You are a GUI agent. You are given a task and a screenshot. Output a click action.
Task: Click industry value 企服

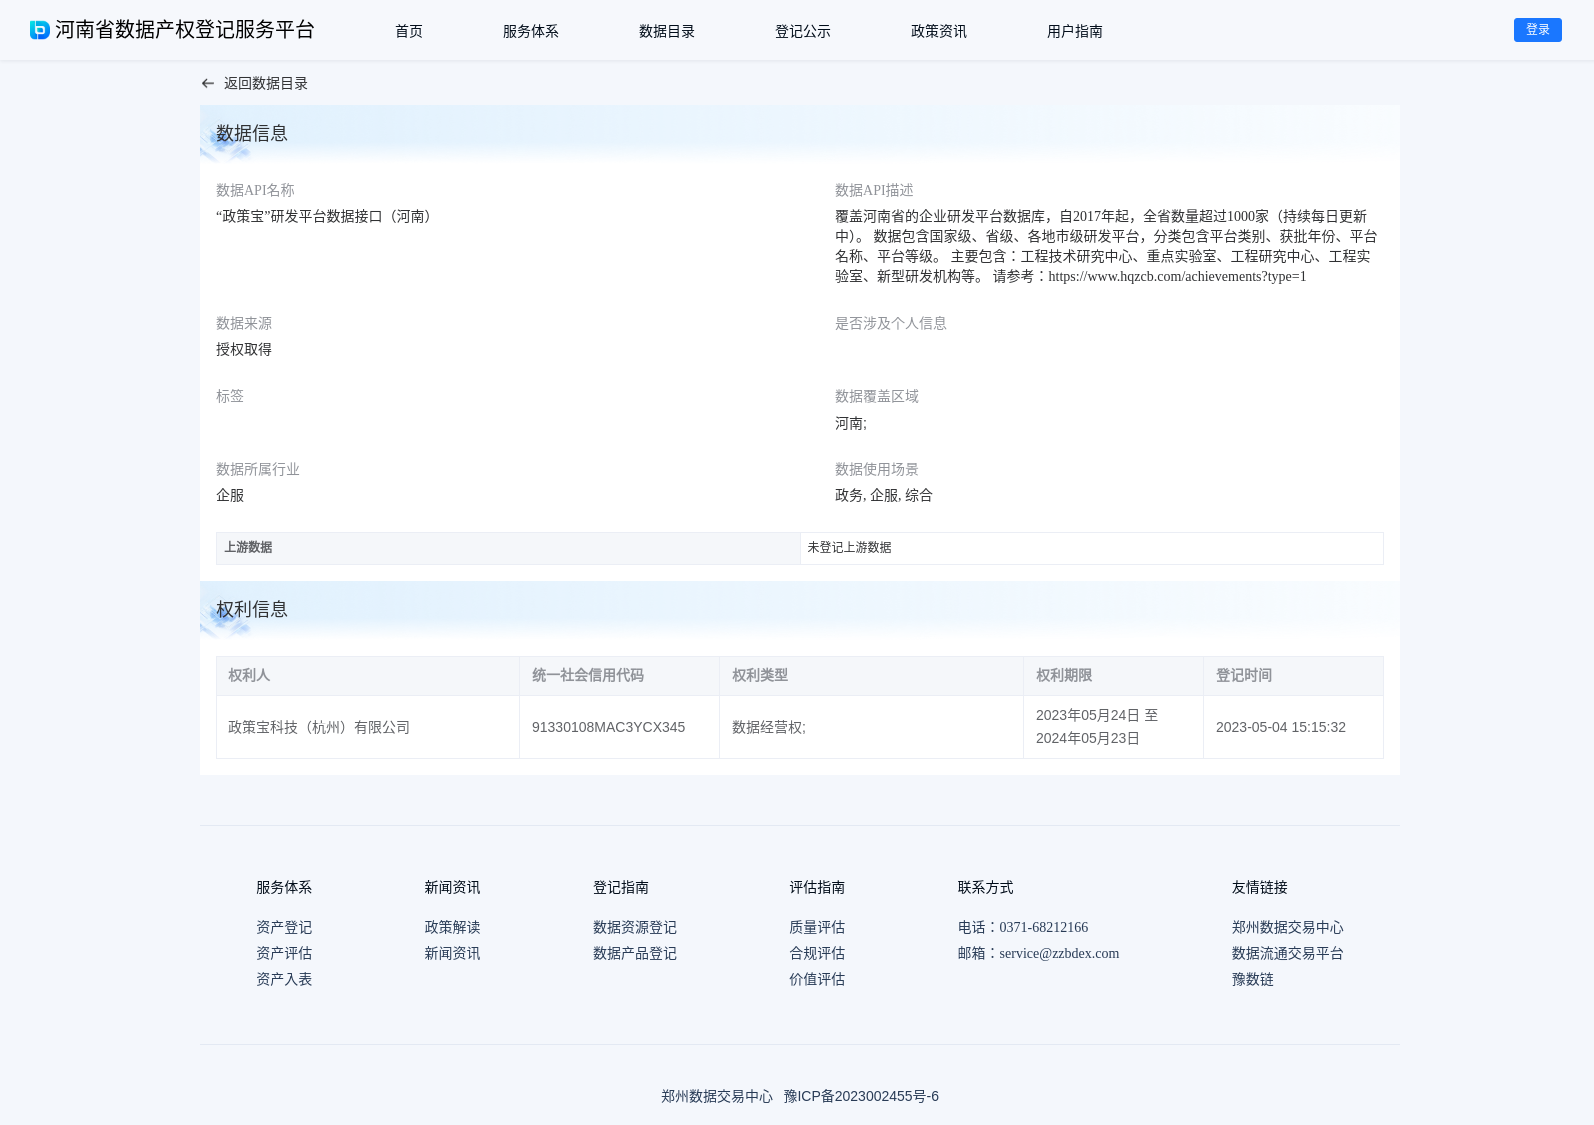click(230, 496)
